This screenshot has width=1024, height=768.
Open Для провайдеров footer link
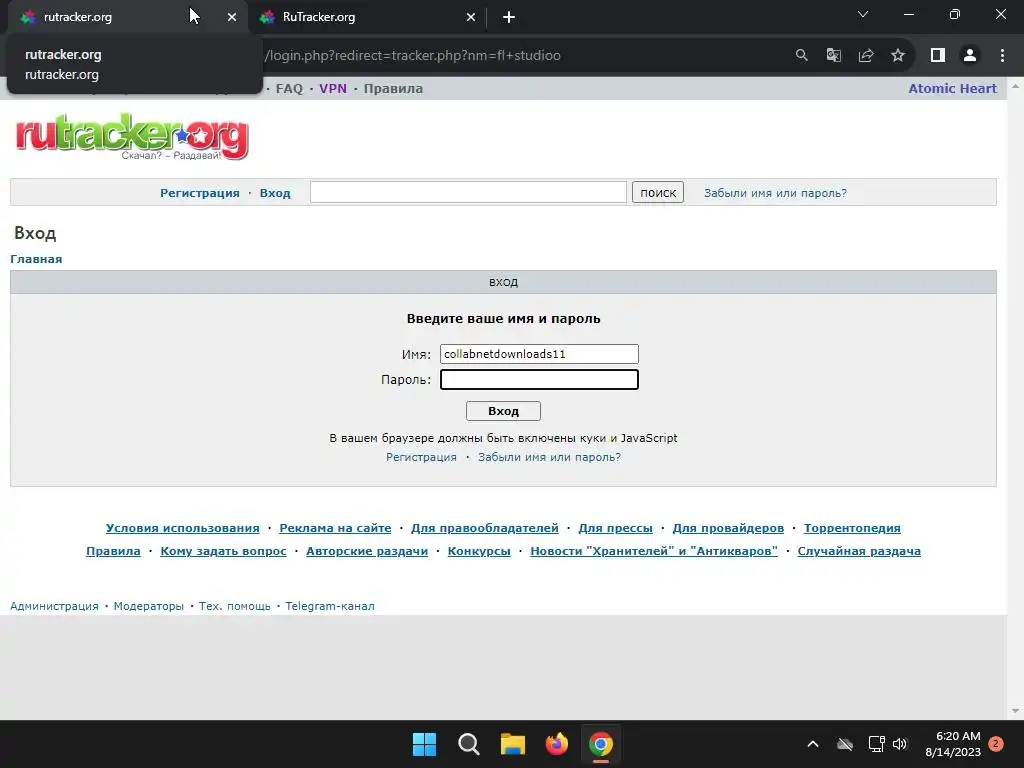pyautogui.click(x=728, y=528)
